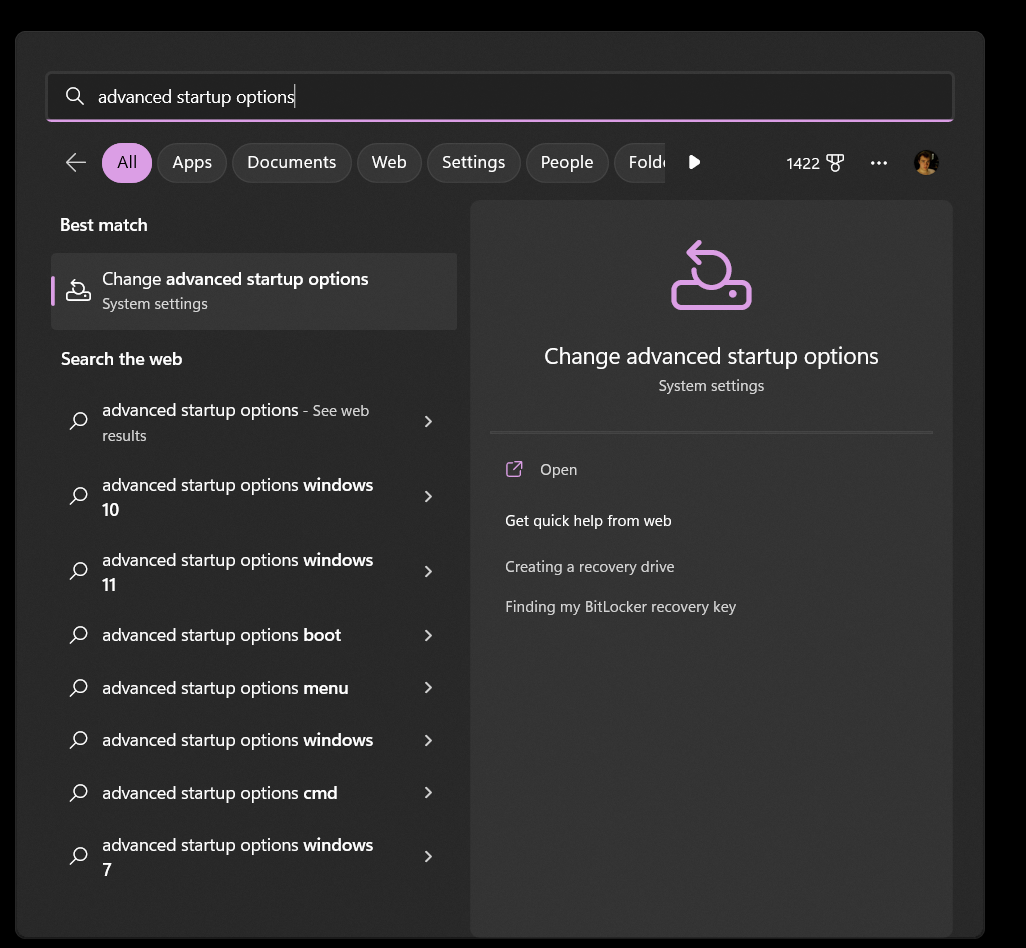1026x948 pixels.
Task: Open 'Finding my BitLocker recovery key' link
Action: pyautogui.click(x=620, y=607)
